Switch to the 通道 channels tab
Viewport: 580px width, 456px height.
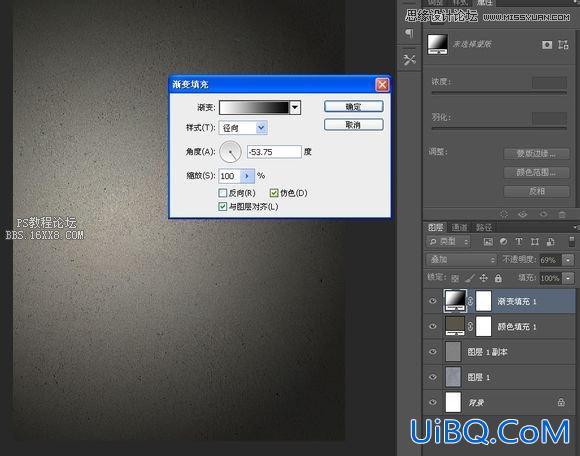pyautogui.click(x=459, y=227)
